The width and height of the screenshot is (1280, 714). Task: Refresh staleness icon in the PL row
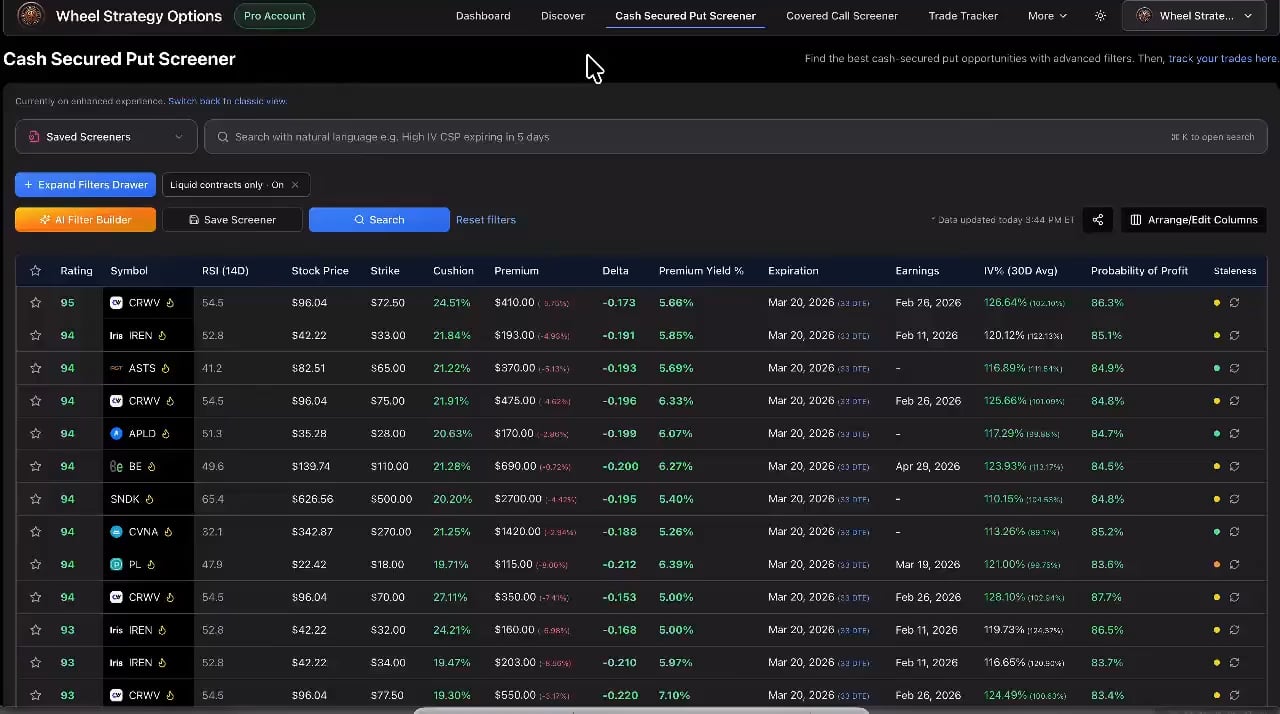click(x=1234, y=565)
